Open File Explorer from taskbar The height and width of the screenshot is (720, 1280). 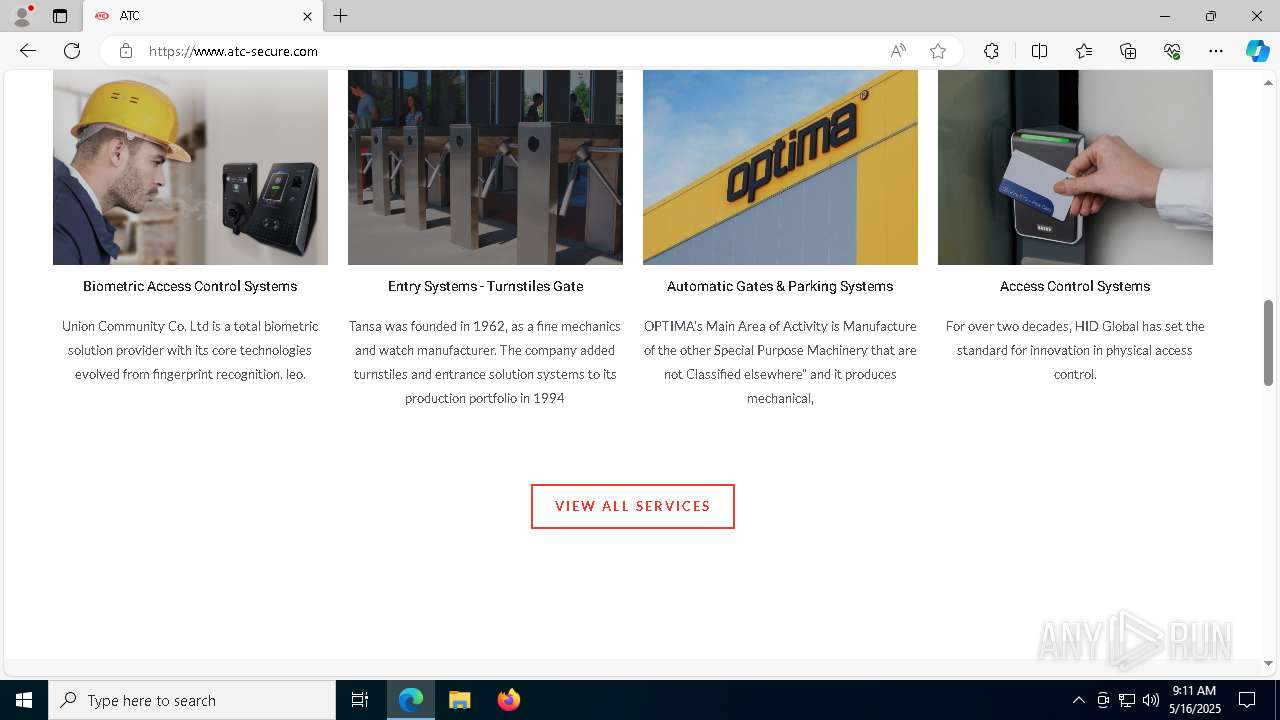click(x=460, y=700)
